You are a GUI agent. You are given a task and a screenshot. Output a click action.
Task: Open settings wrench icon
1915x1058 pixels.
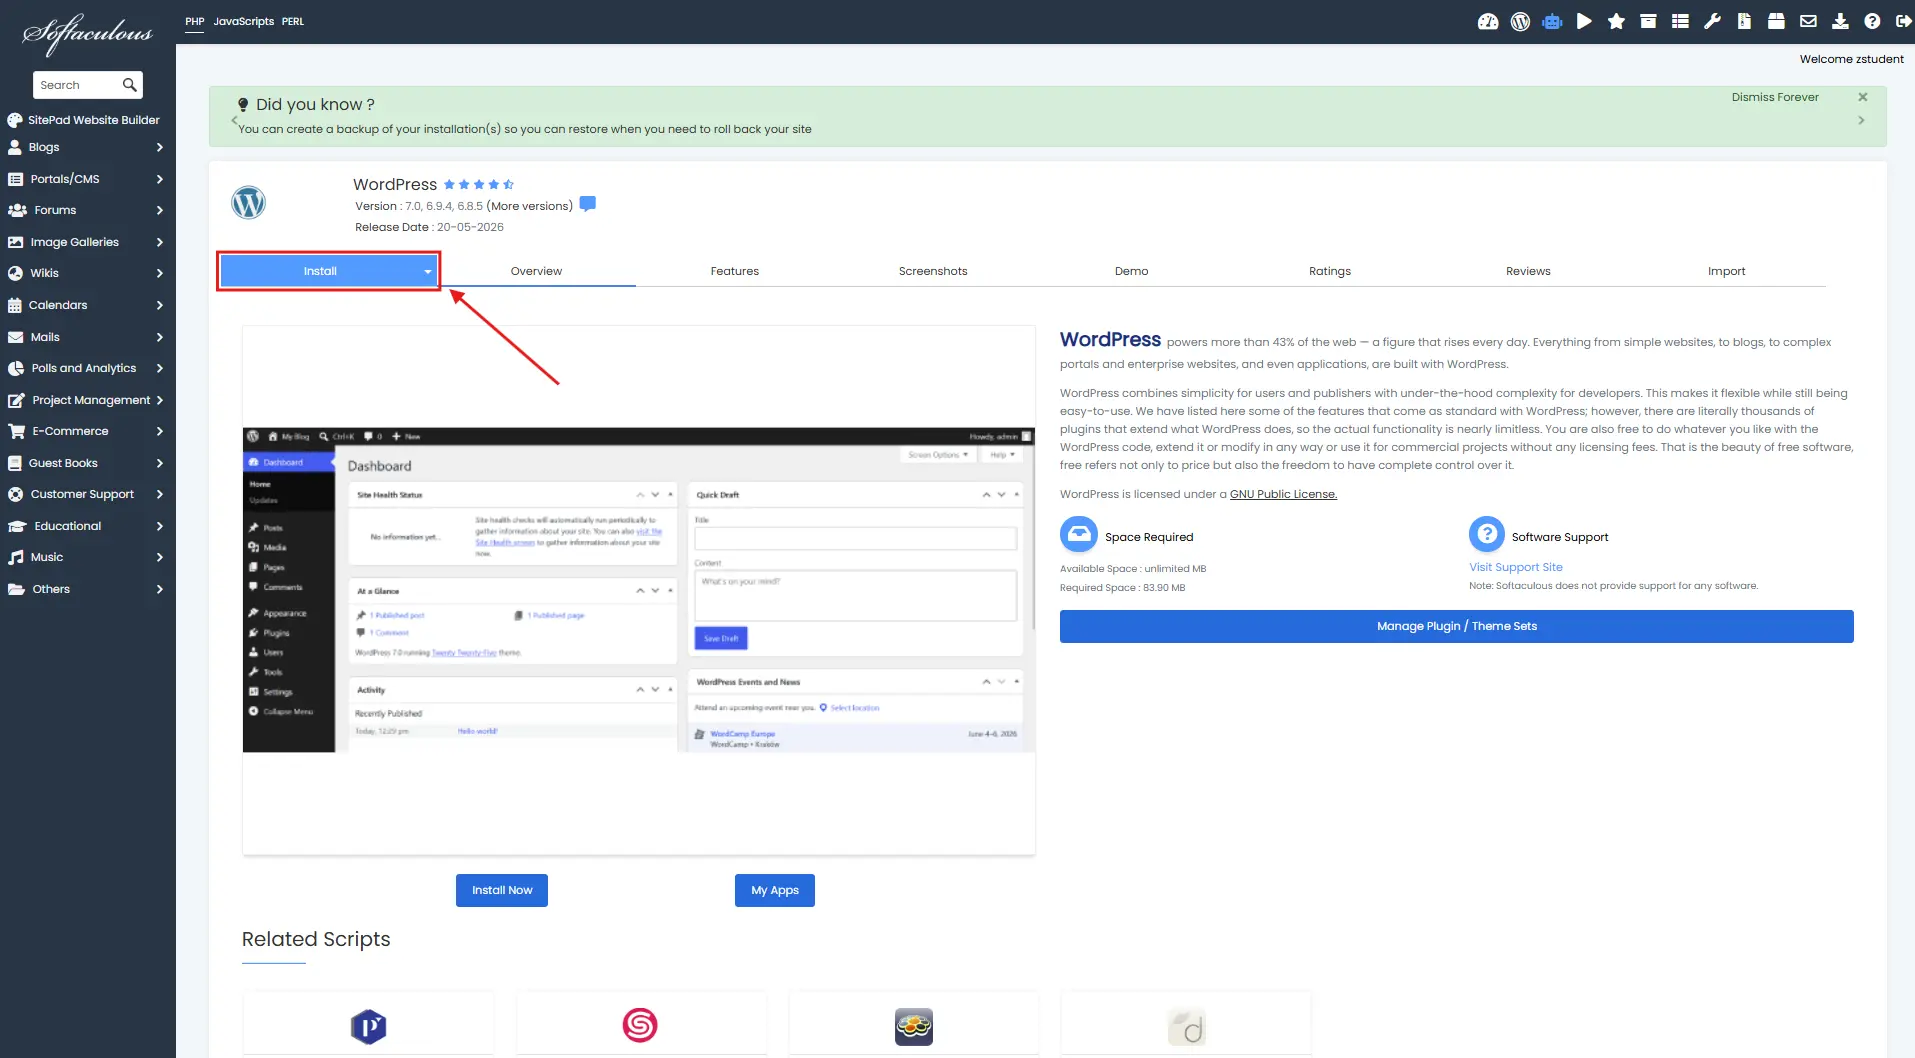[x=1712, y=21]
